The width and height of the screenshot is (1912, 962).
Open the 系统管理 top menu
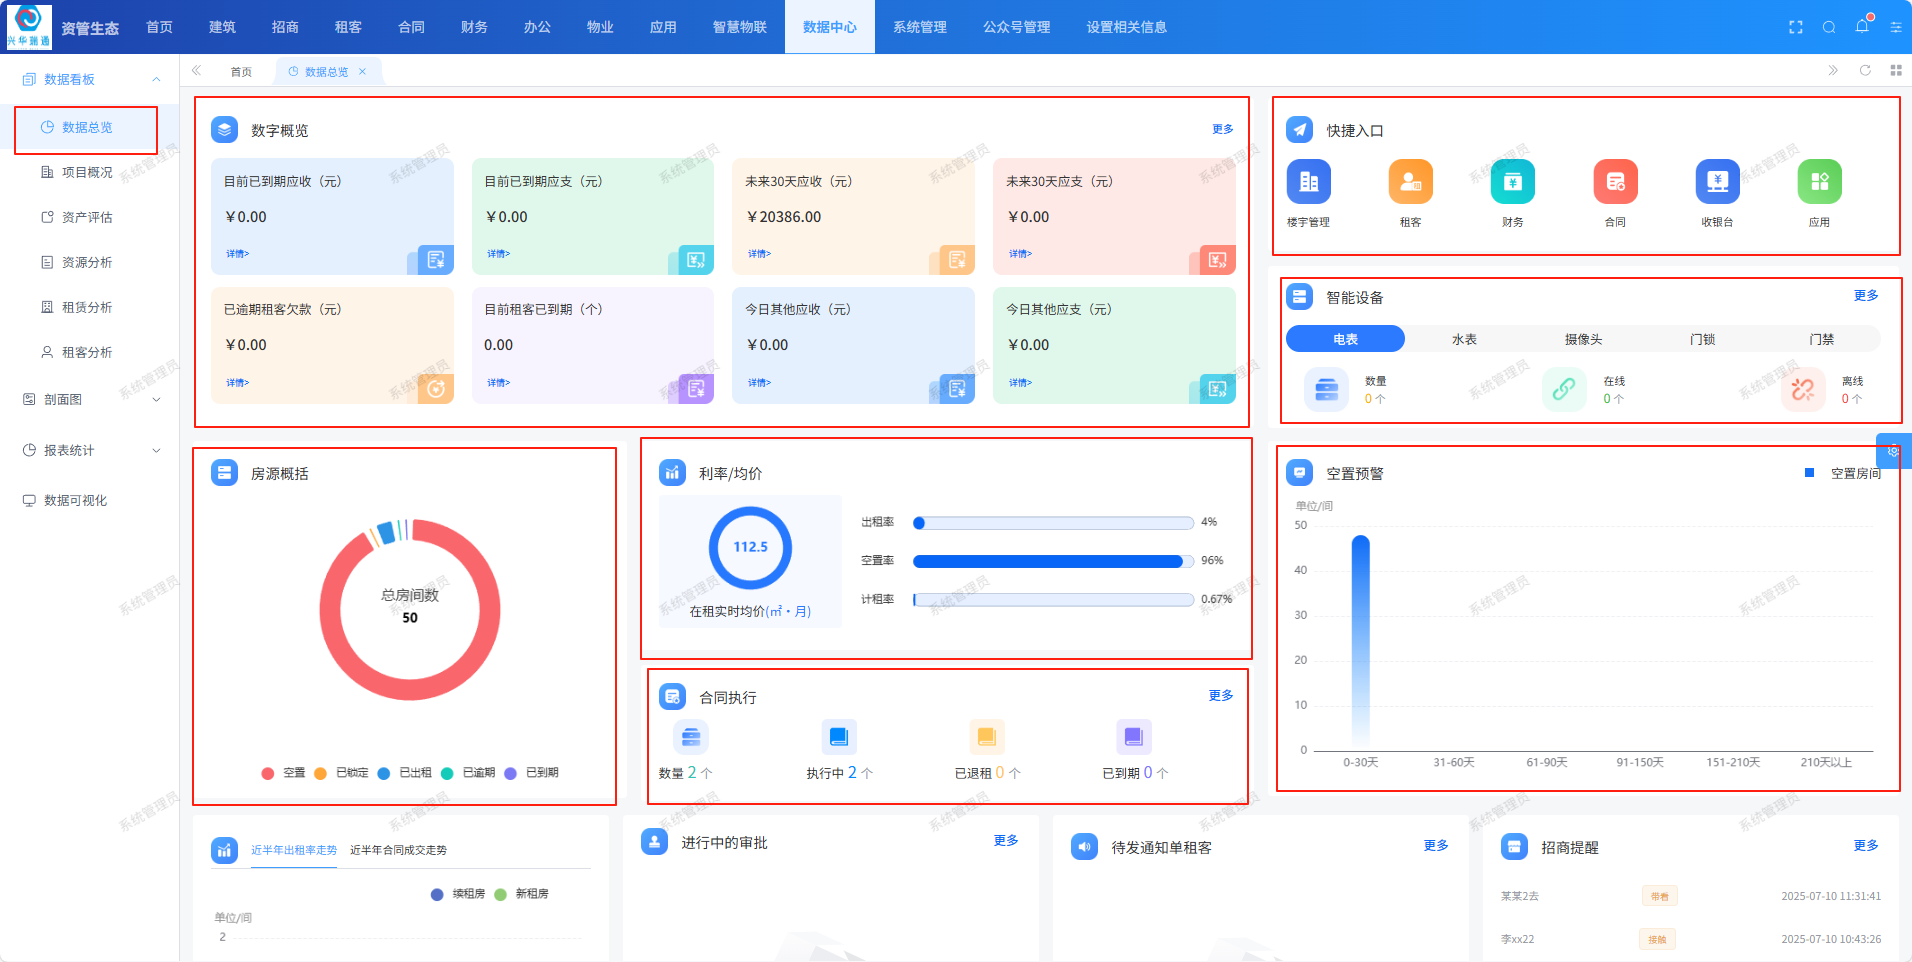point(919,27)
